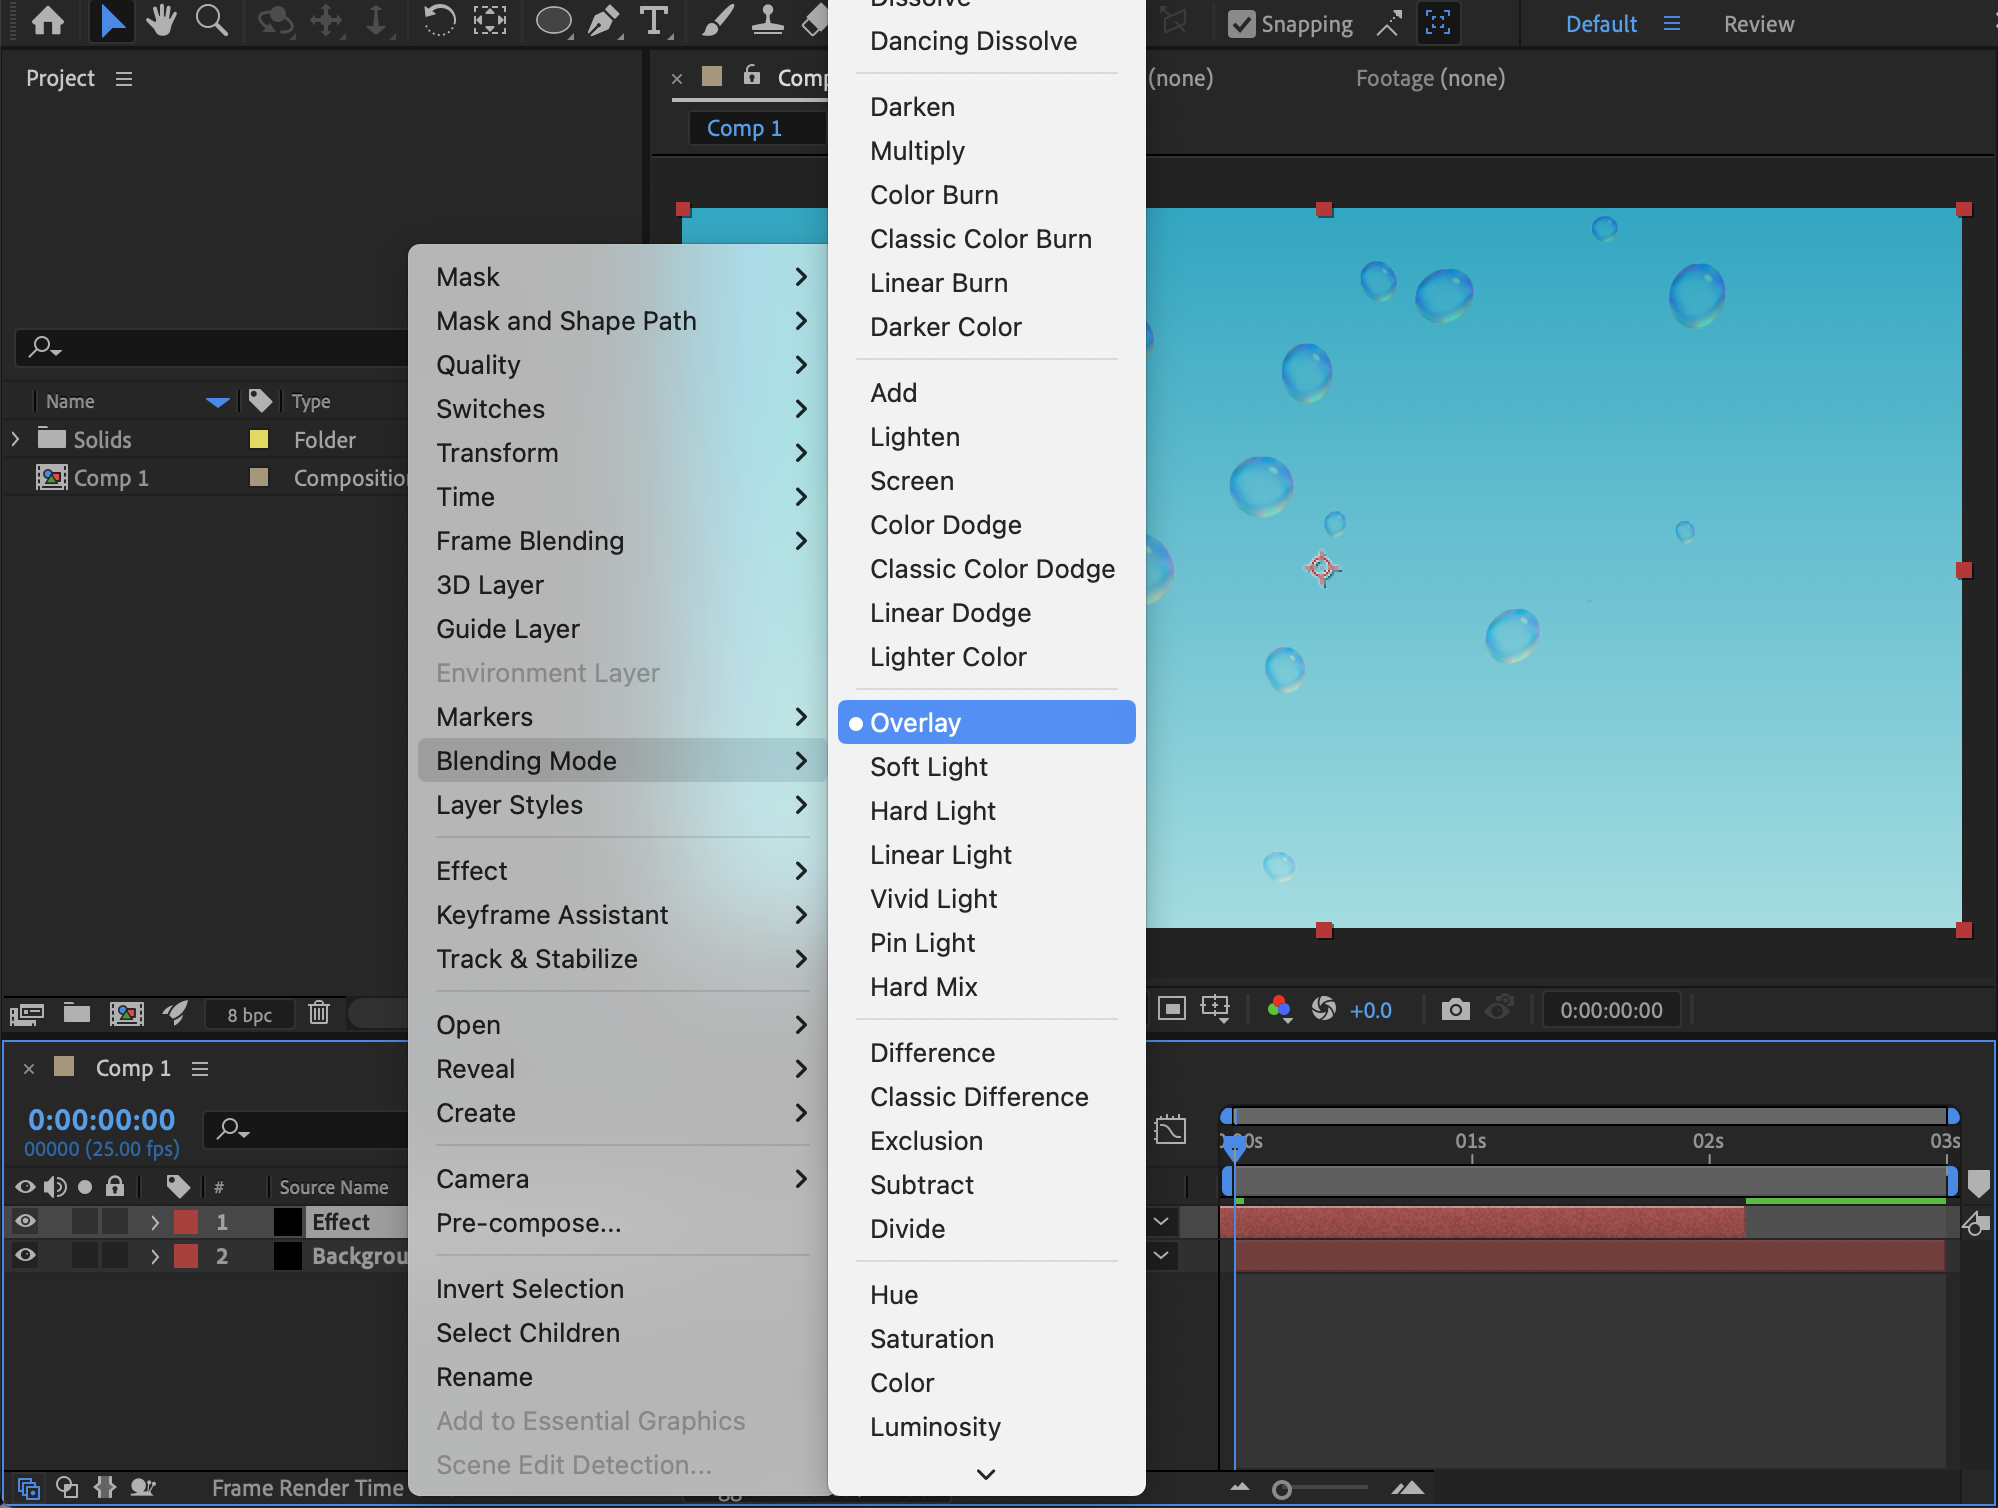The width and height of the screenshot is (1998, 1508).
Task: Select the Zoom magnifier tool
Action: (x=211, y=21)
